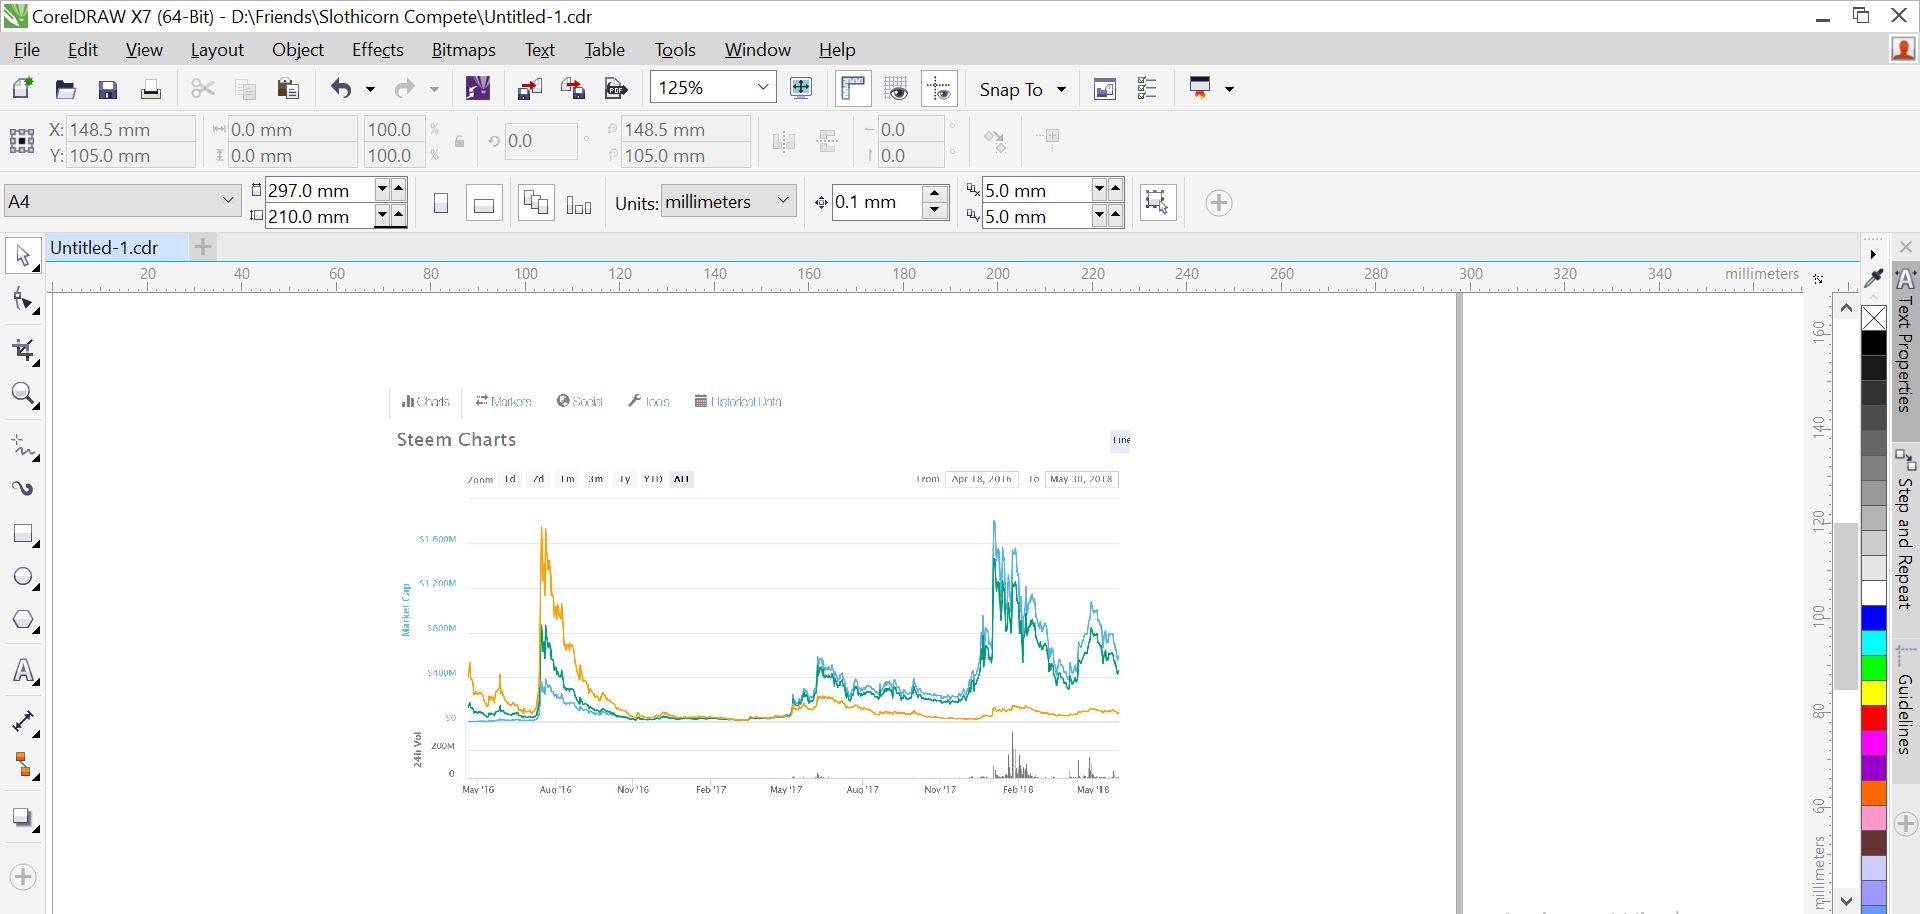Open a file with the folder icon
This screenshot has height=914, width=1920.
click(65, 89)
